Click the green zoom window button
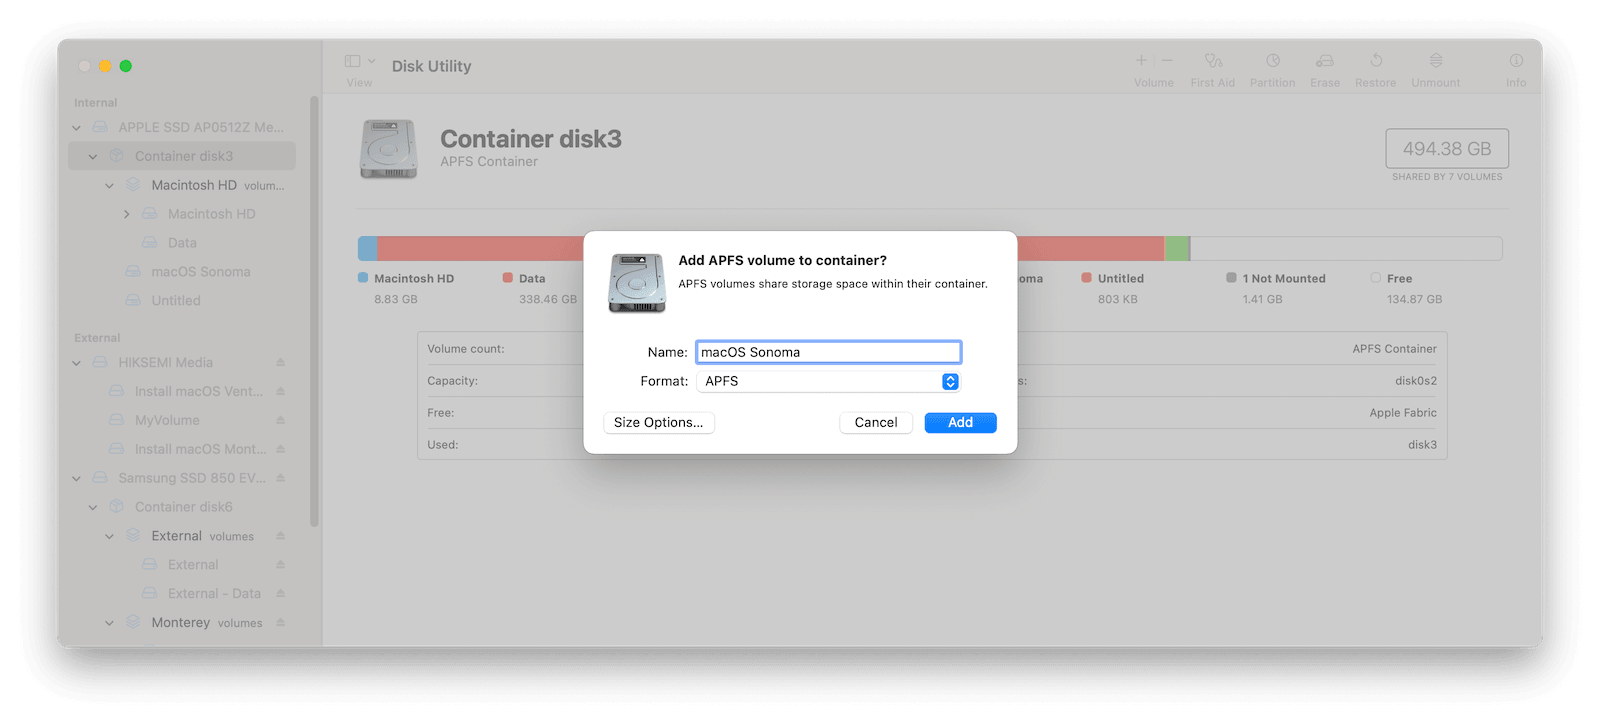This screenshot has height=723, width=1600. [126, 66]
